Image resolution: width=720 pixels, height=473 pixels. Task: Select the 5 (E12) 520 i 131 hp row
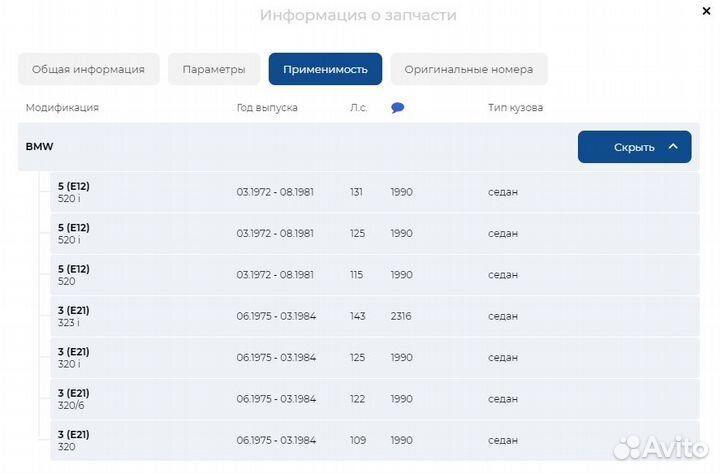(375, 192)
